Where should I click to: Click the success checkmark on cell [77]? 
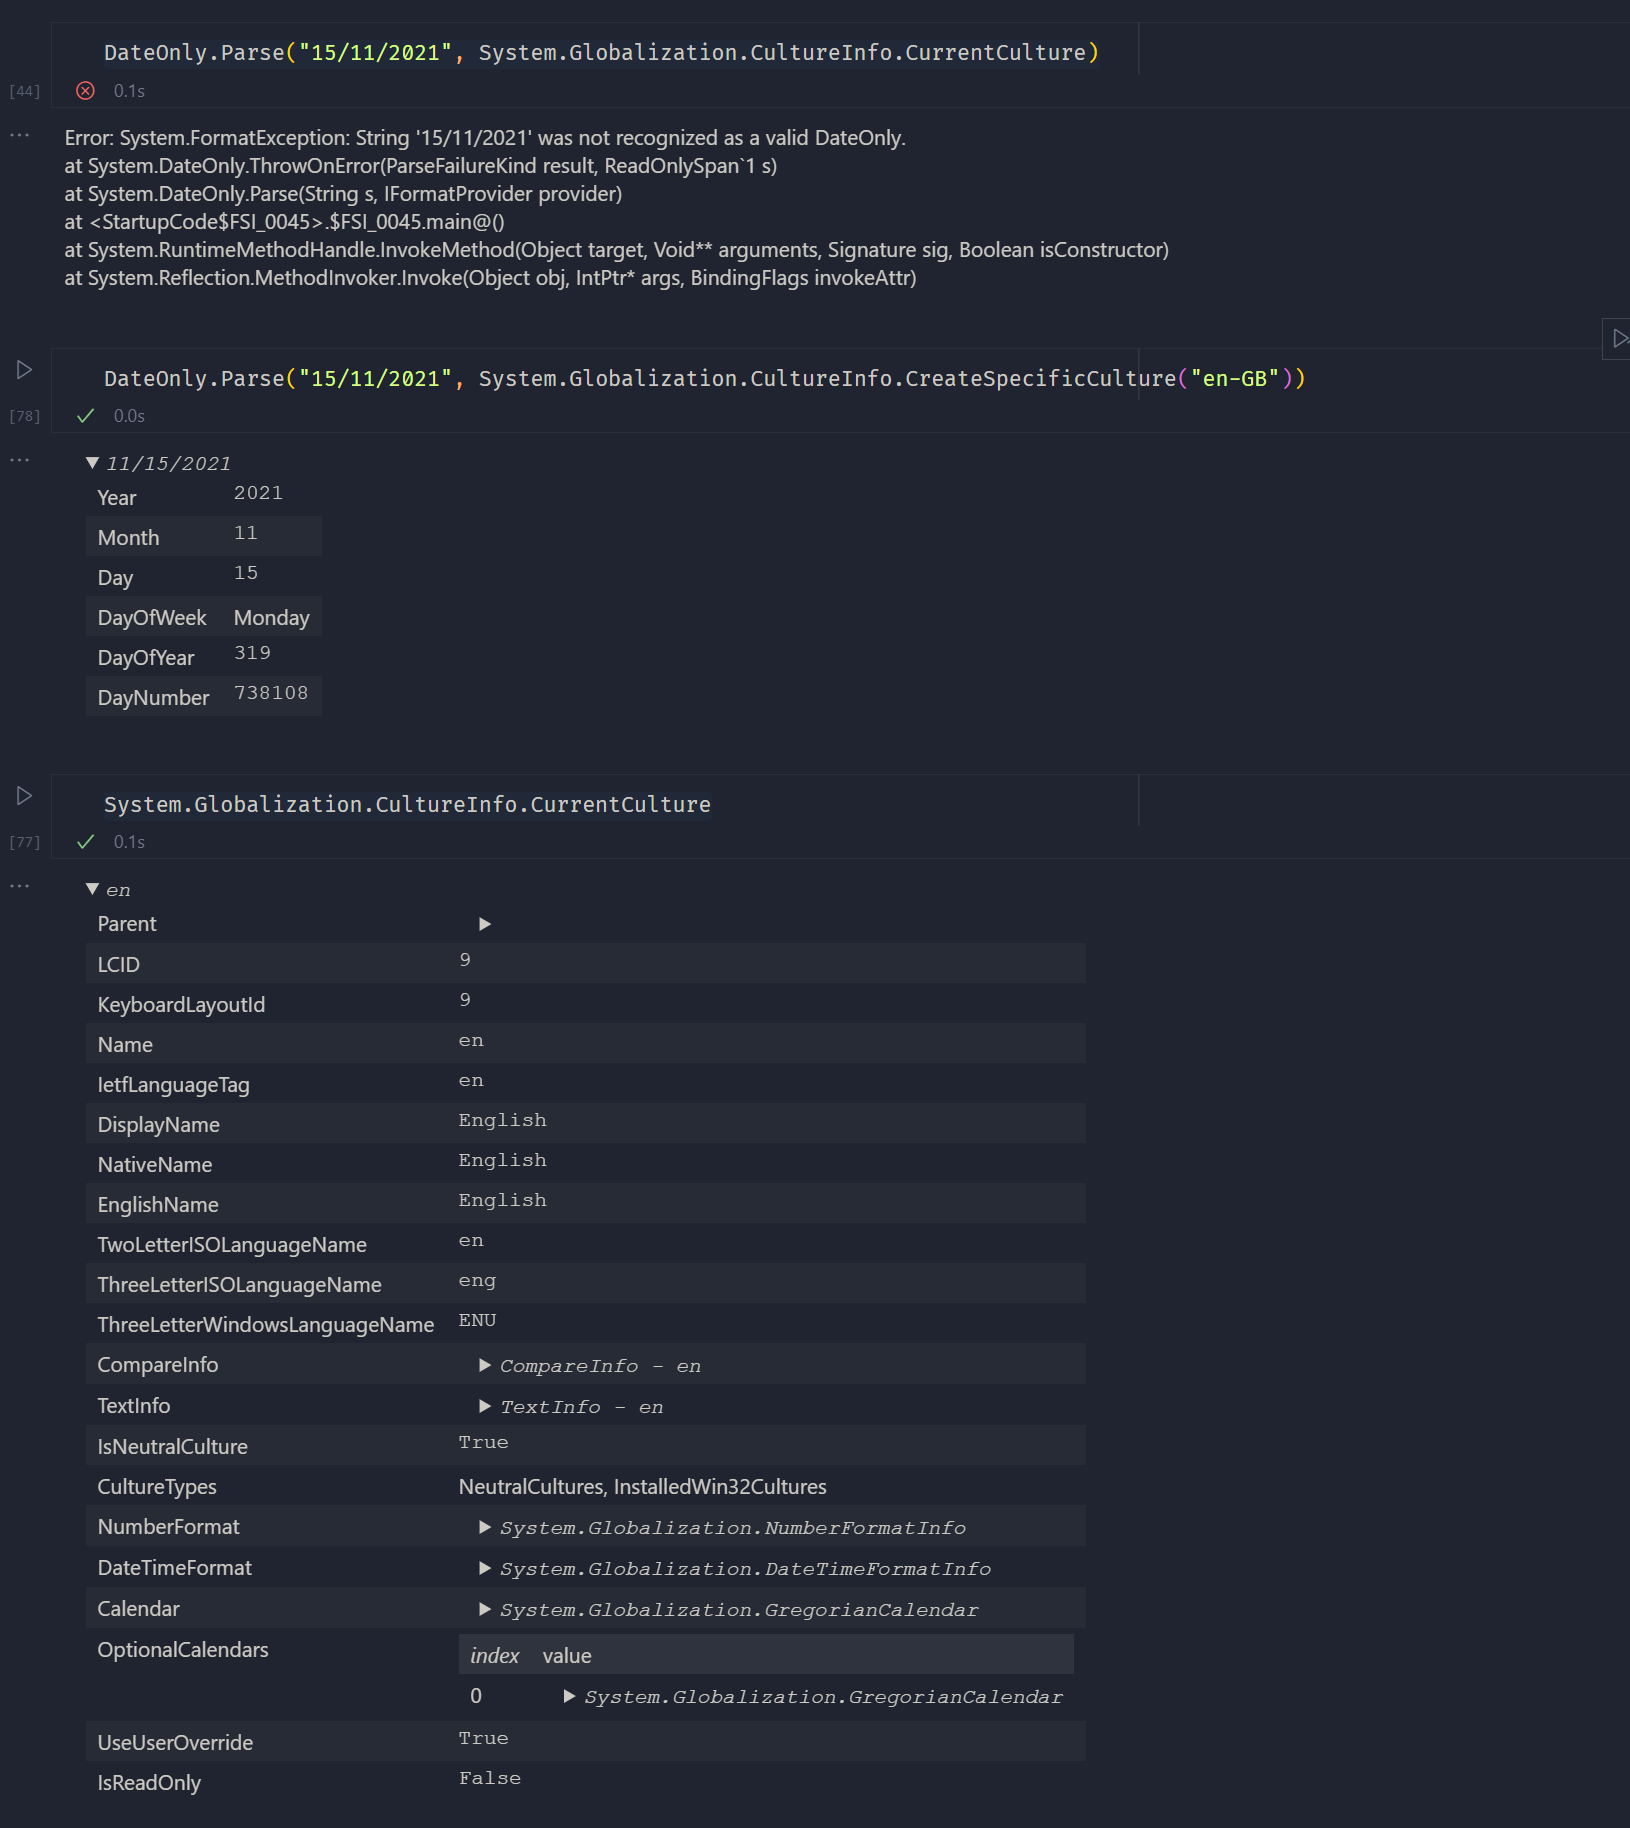click(86, 842)
